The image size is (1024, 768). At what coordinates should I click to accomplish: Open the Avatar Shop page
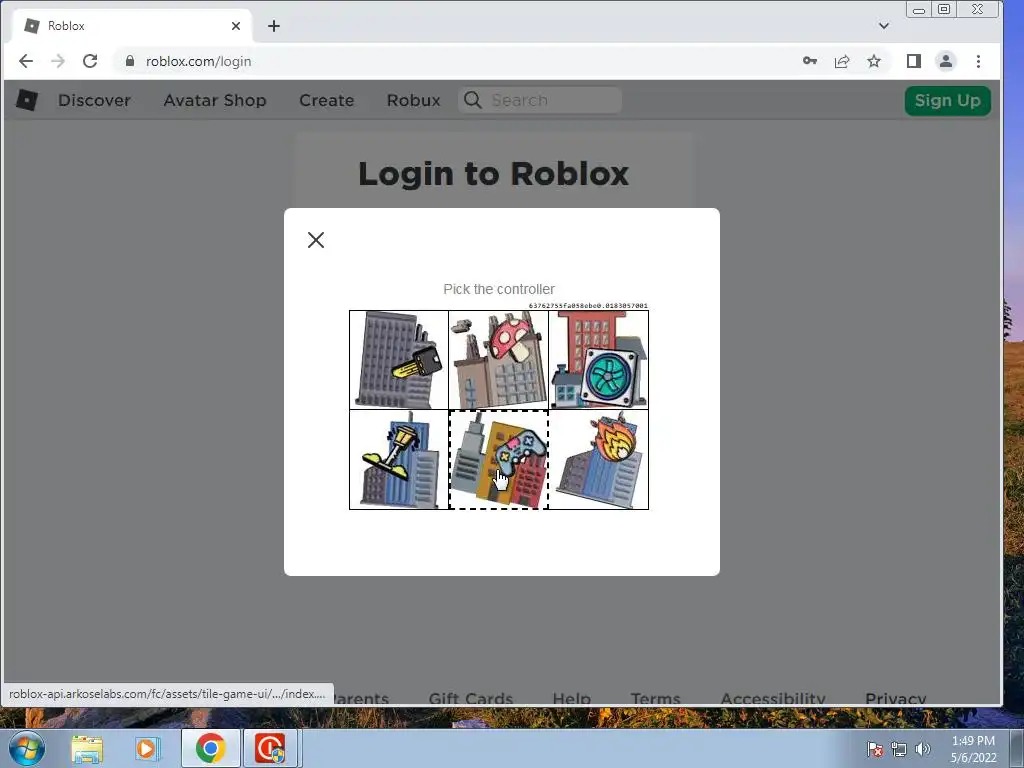click(x=215, y=100)
